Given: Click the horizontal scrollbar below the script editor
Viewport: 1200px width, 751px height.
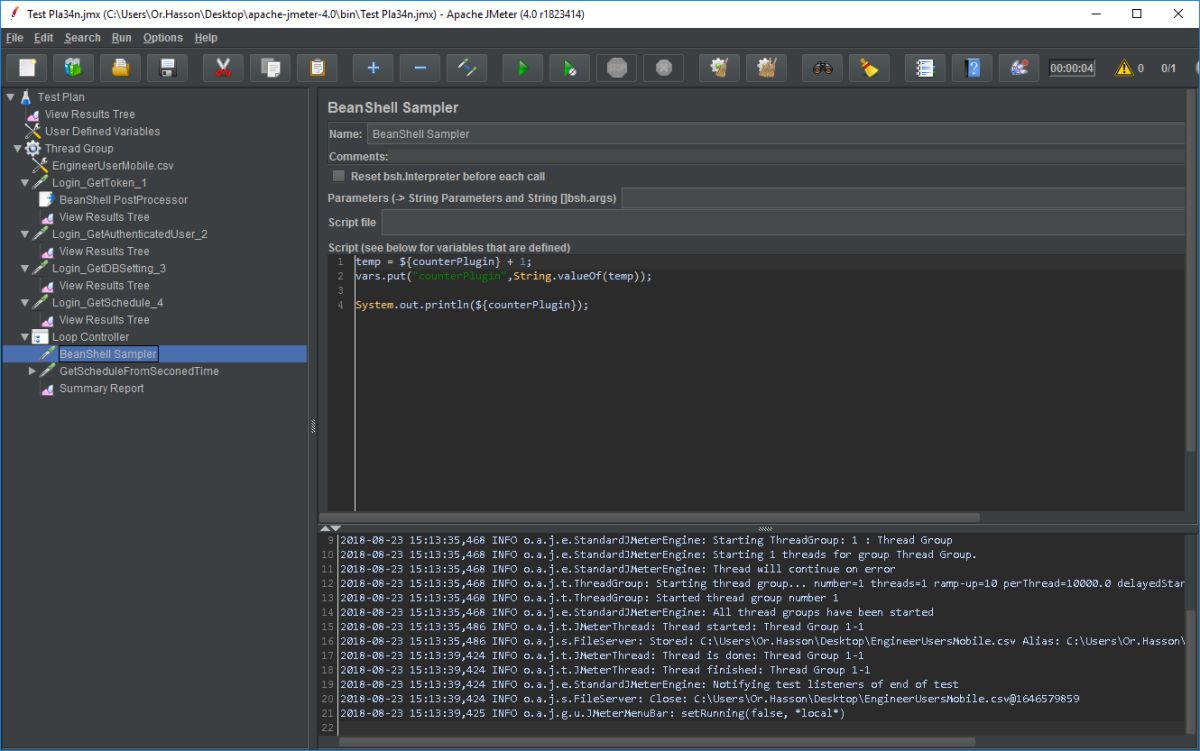Looking at the screenshot, I should pyautogui.click(x=650, y=517).
